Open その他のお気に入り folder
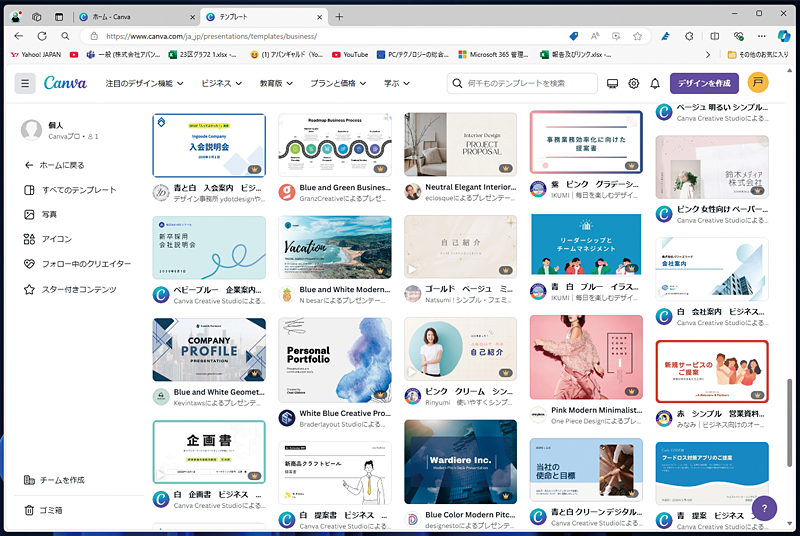This screenshot has height=536, width=800. [758, 55]
